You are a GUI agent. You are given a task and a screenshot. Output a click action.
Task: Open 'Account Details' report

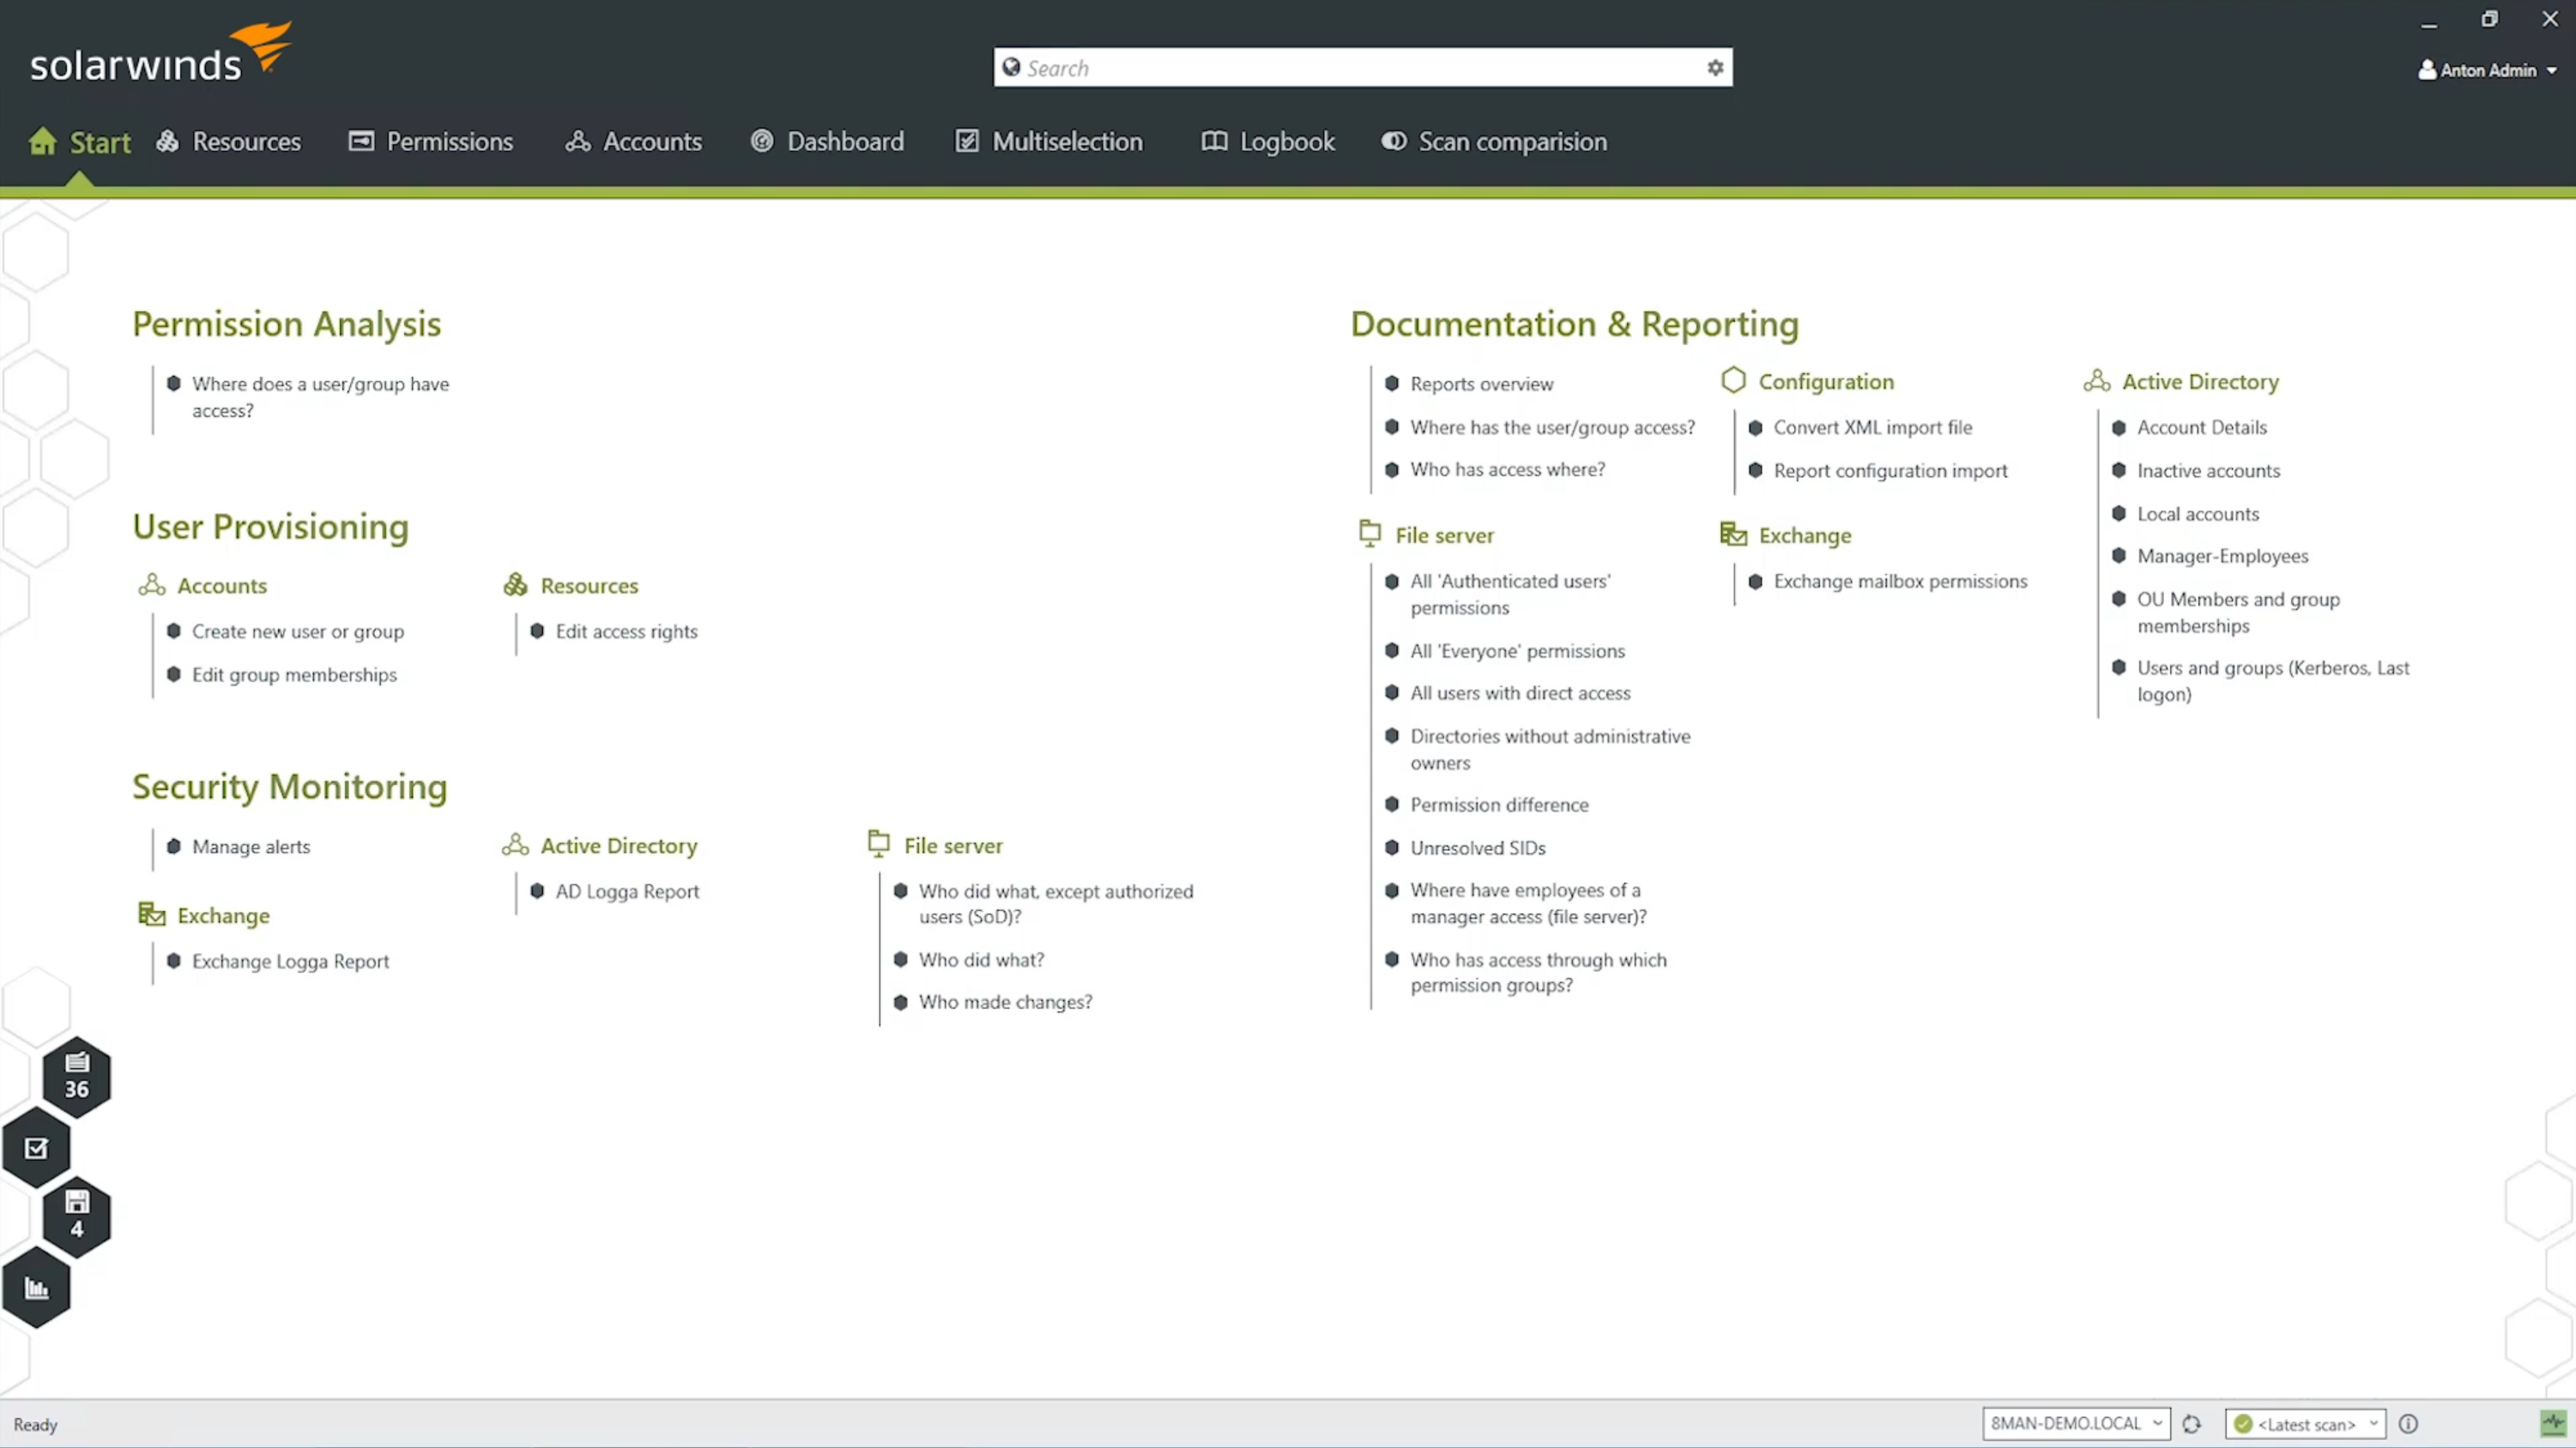point(2201,427)
